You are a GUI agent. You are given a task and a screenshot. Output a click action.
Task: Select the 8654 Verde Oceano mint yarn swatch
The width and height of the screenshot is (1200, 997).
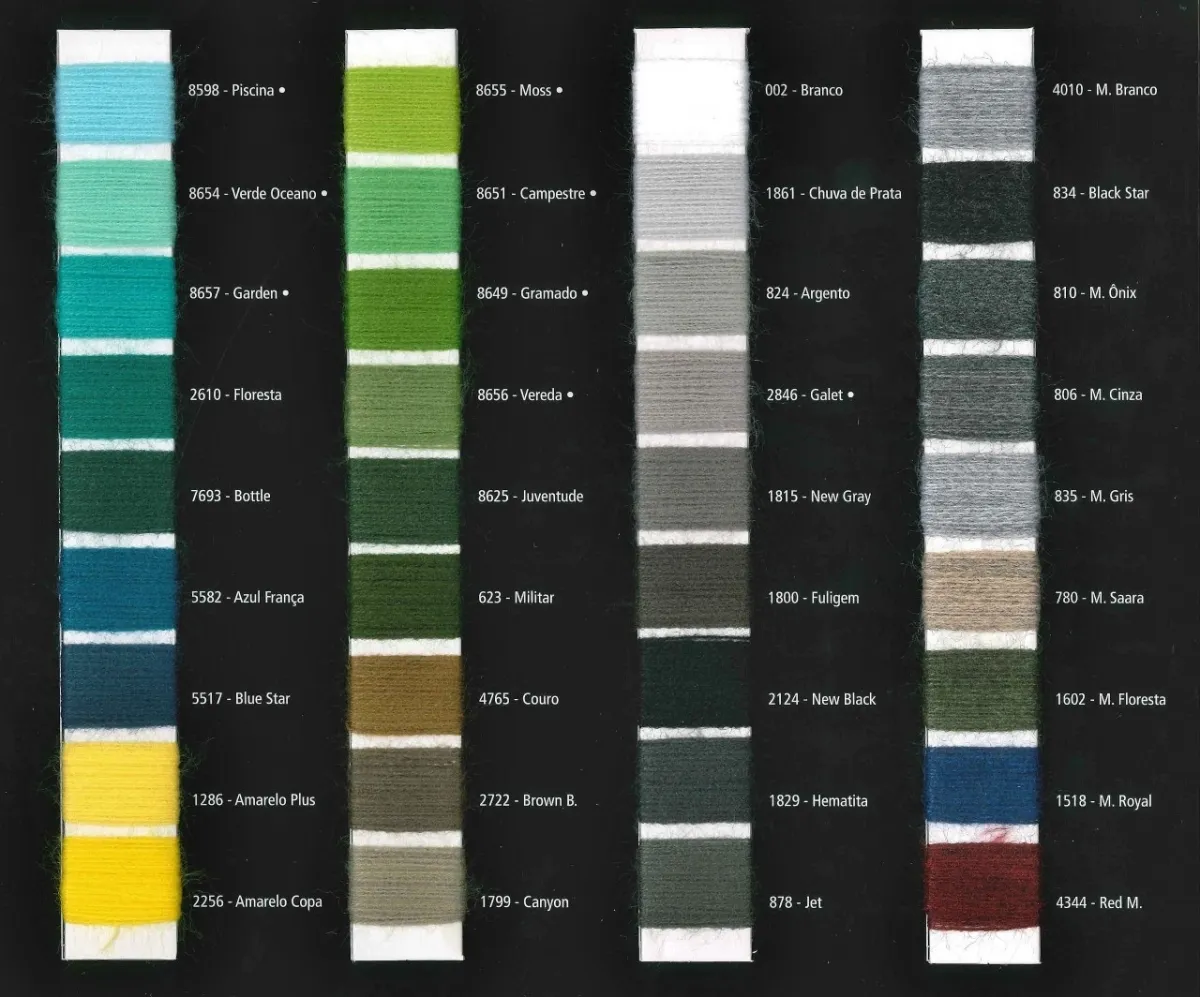(117, 206)
